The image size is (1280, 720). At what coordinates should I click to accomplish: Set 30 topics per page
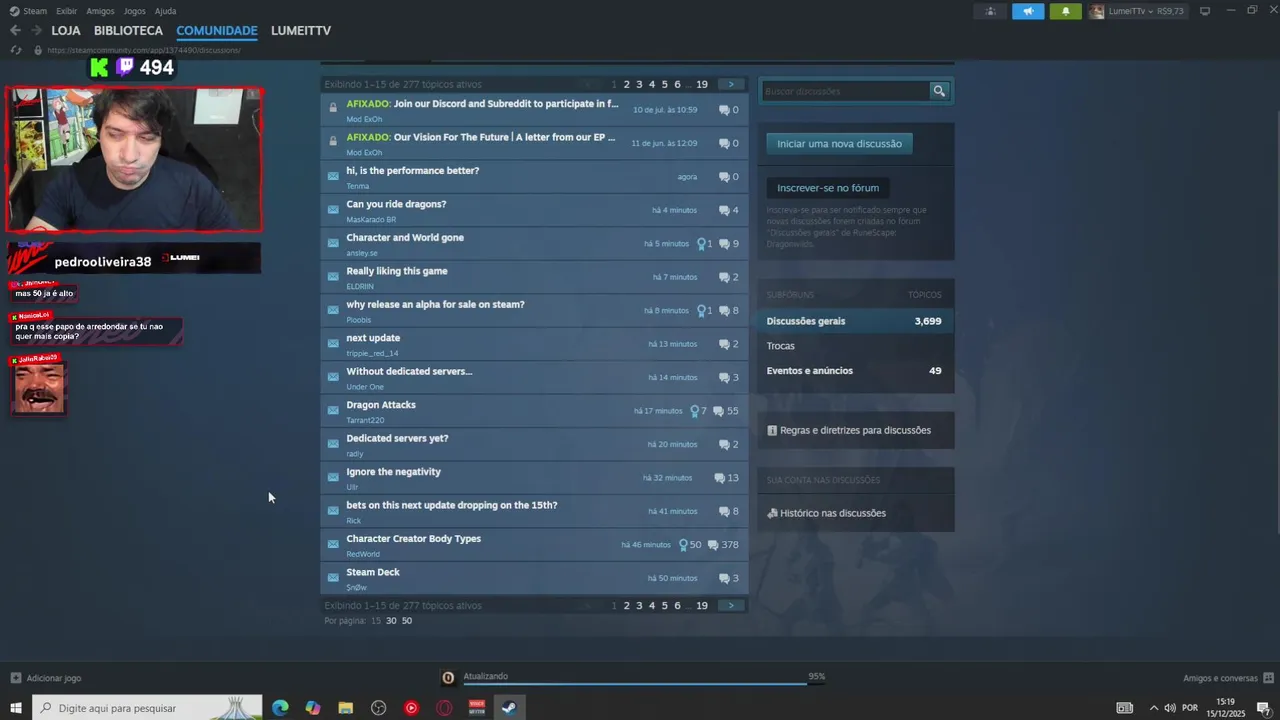391,621
